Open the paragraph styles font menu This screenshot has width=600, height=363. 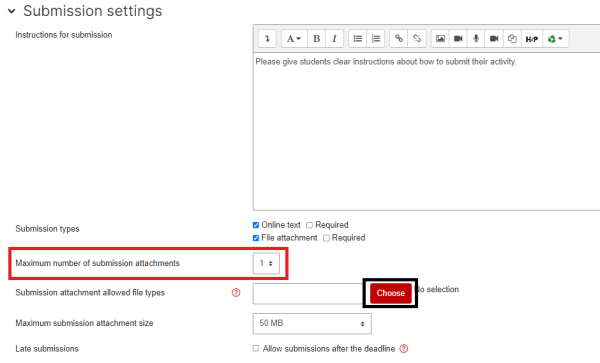[x=294, y=39]
